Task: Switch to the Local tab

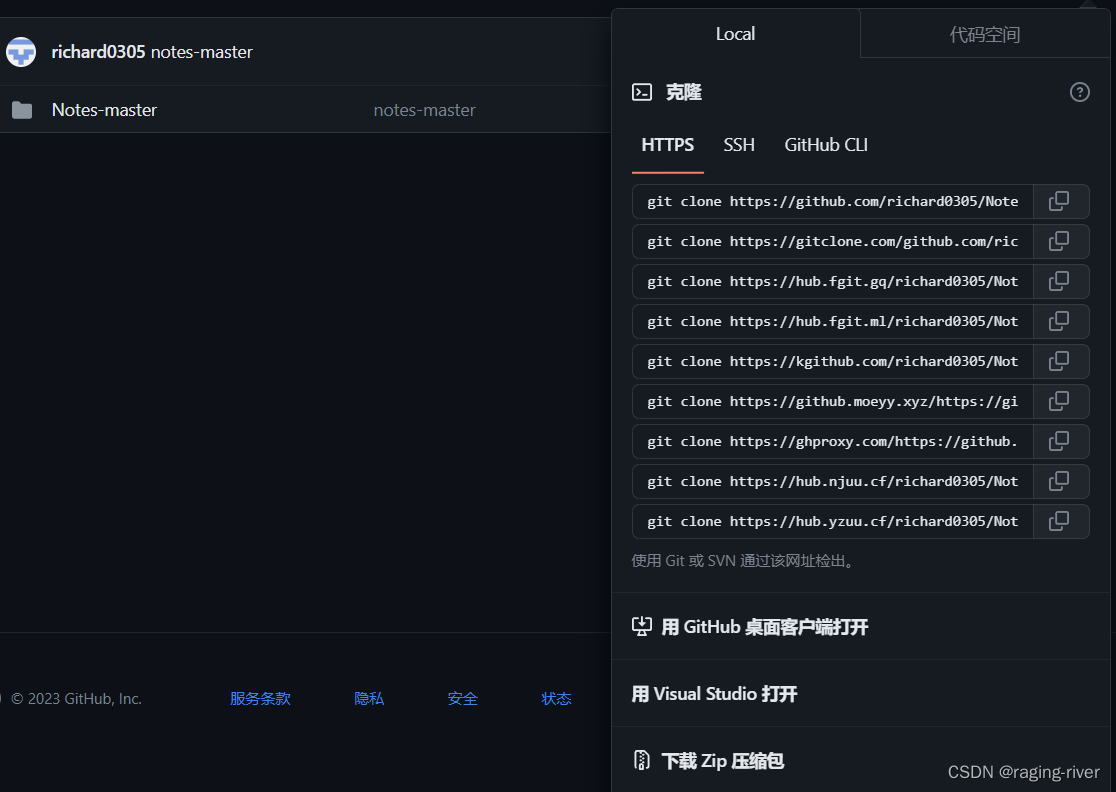Action: pyautogui.click(x=735, y=33)
